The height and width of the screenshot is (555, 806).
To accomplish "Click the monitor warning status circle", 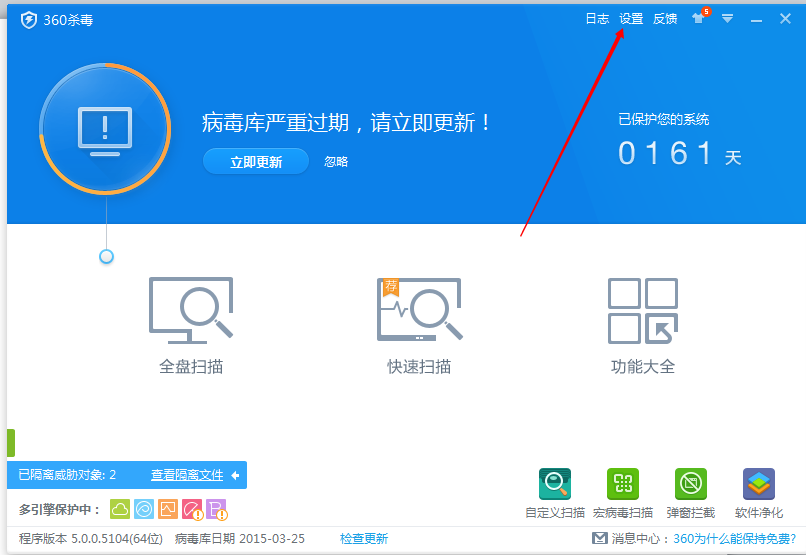I will (x=105, y=127).
